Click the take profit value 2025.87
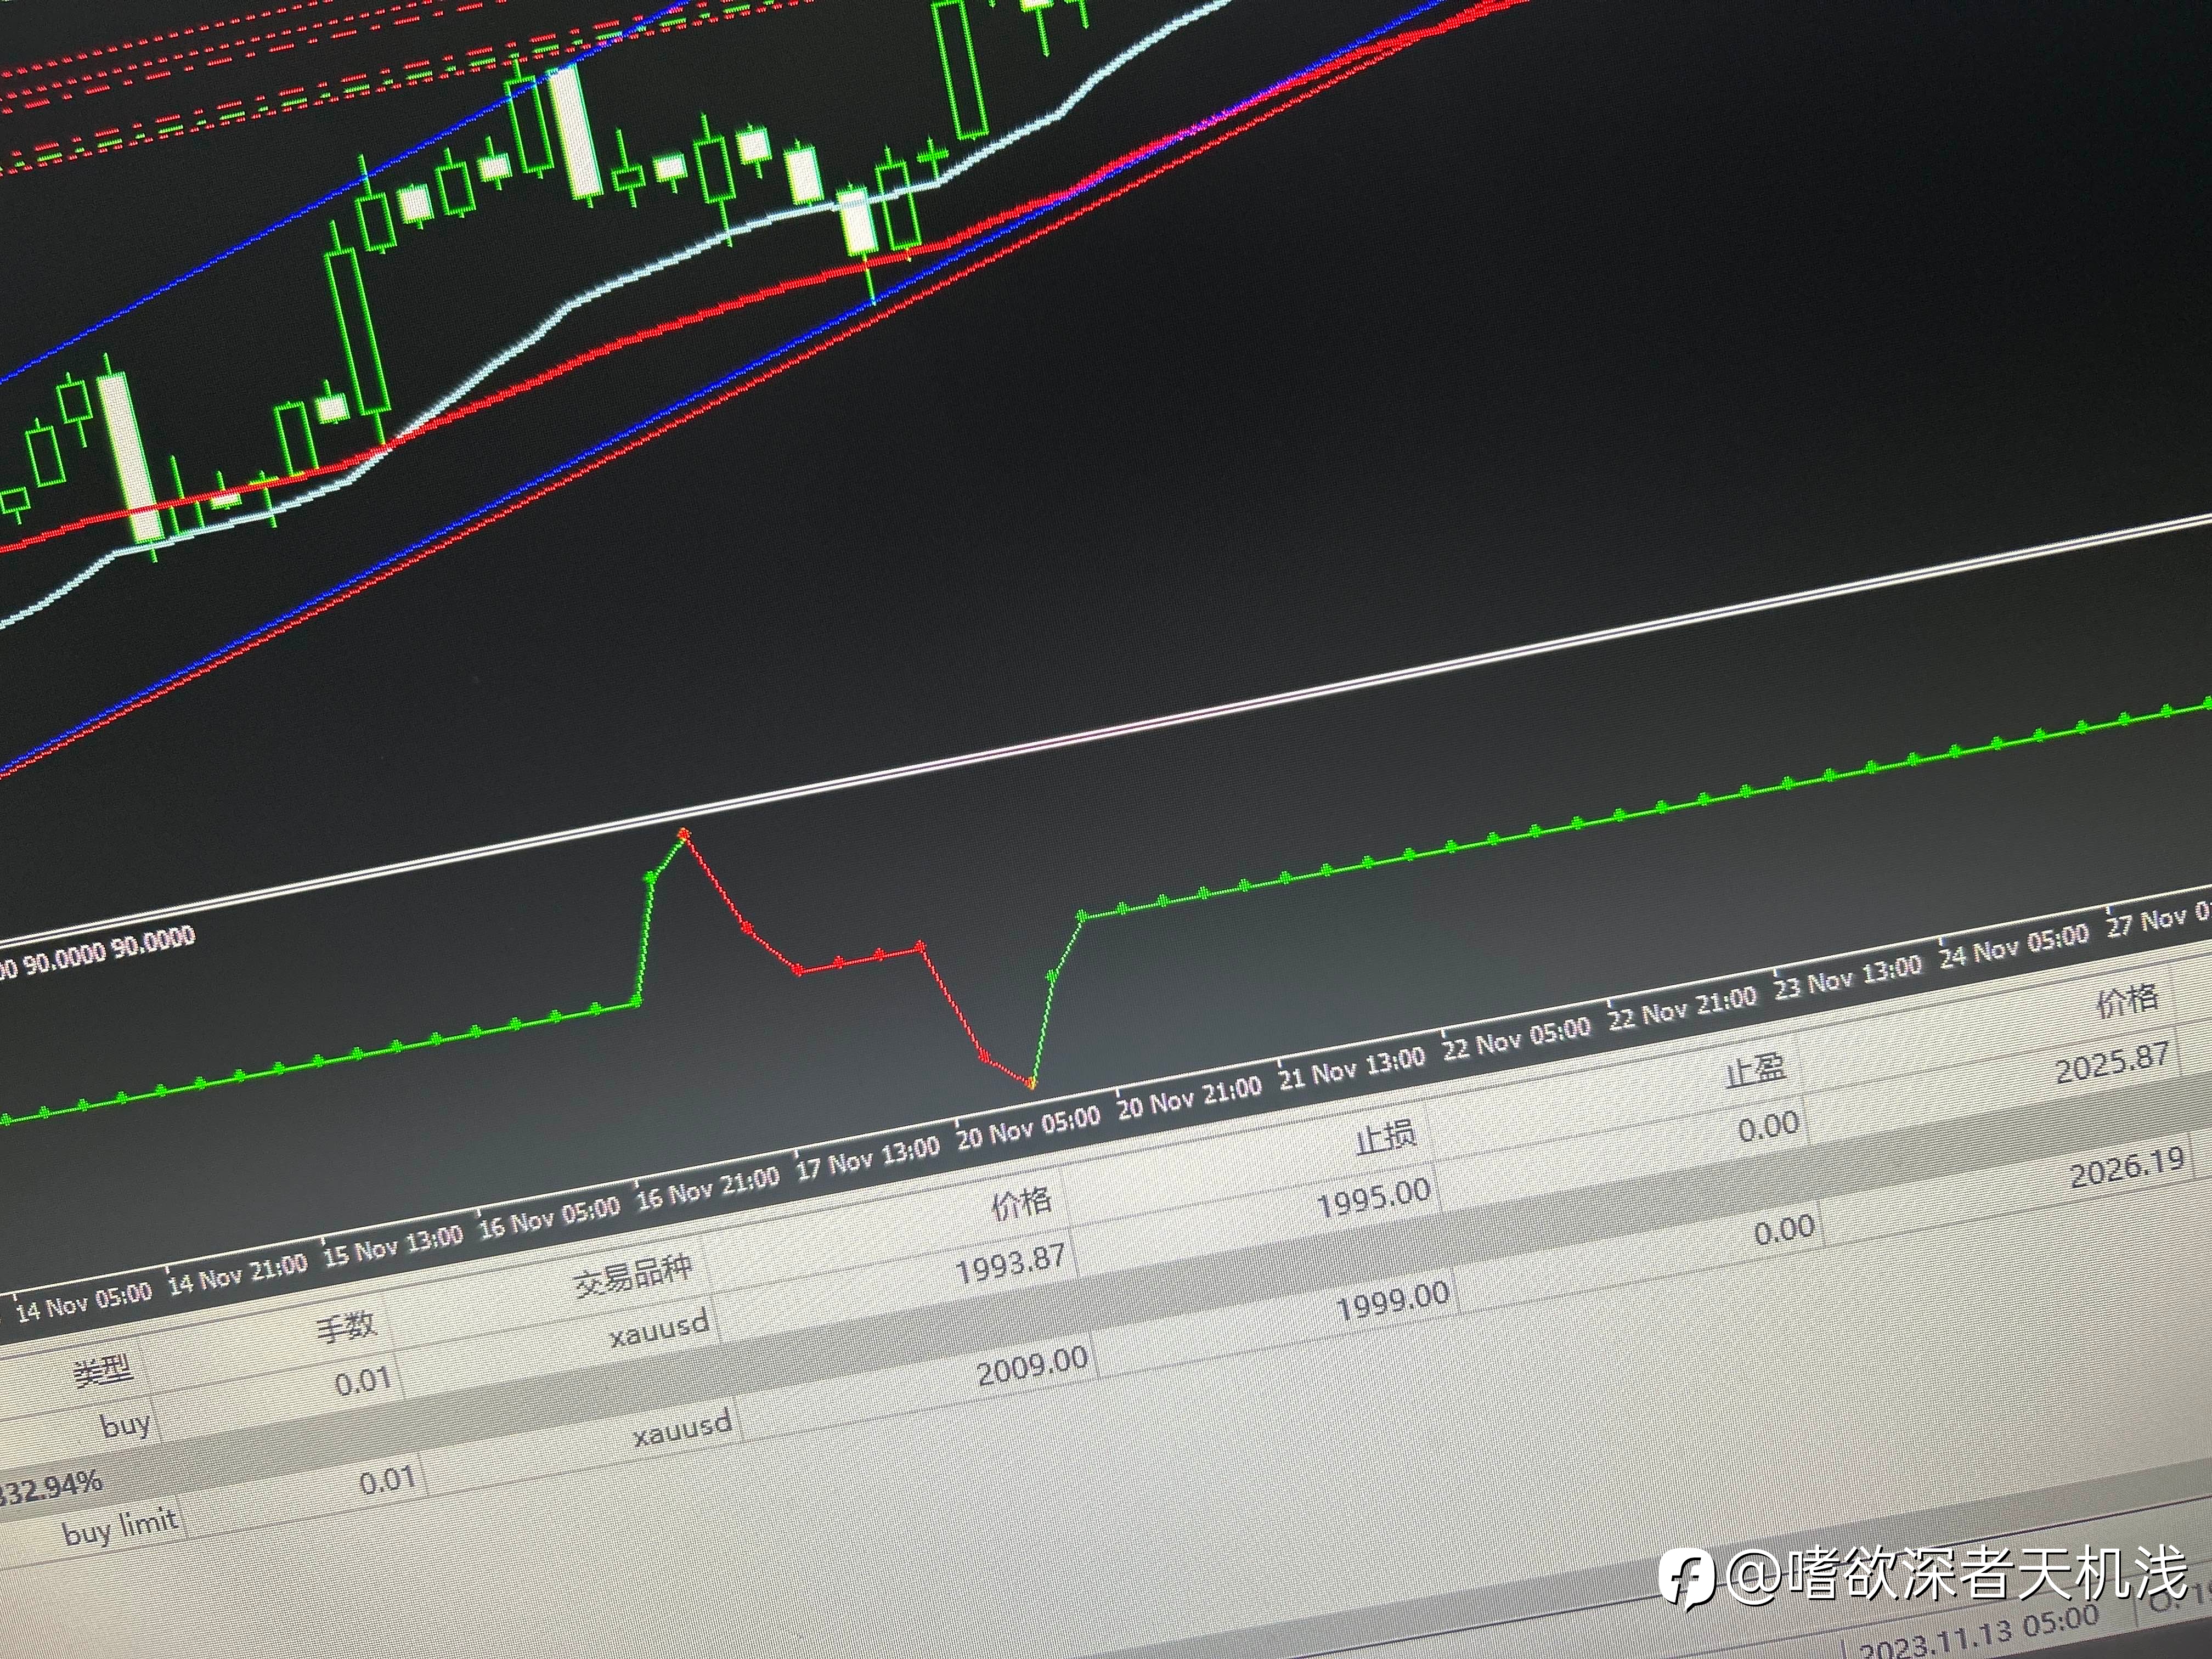2212x1659 pixels. click(2112, 1064)
